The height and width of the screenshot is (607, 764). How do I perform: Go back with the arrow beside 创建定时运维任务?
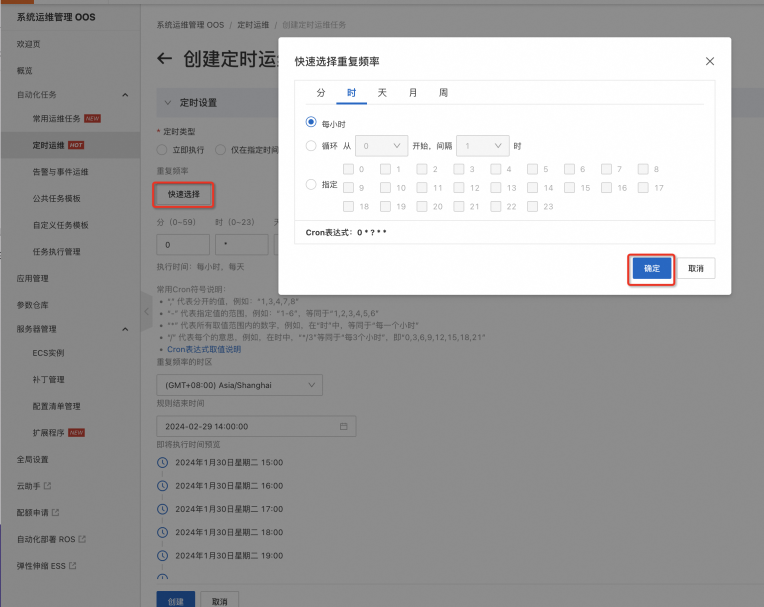pyautogui.click(x=165, y=59)
